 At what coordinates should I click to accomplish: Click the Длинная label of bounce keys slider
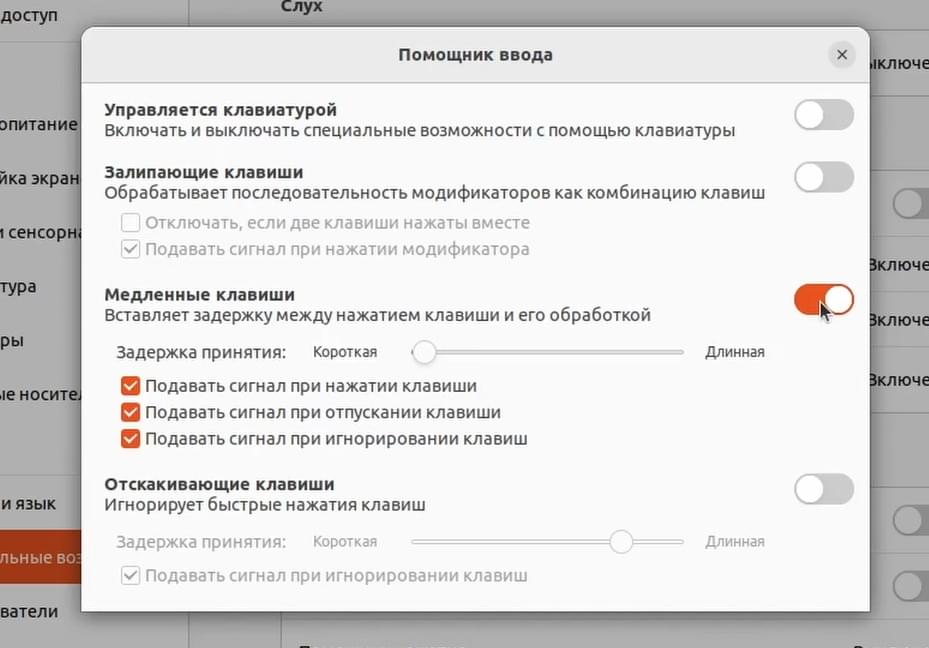(x=735, y=541)
